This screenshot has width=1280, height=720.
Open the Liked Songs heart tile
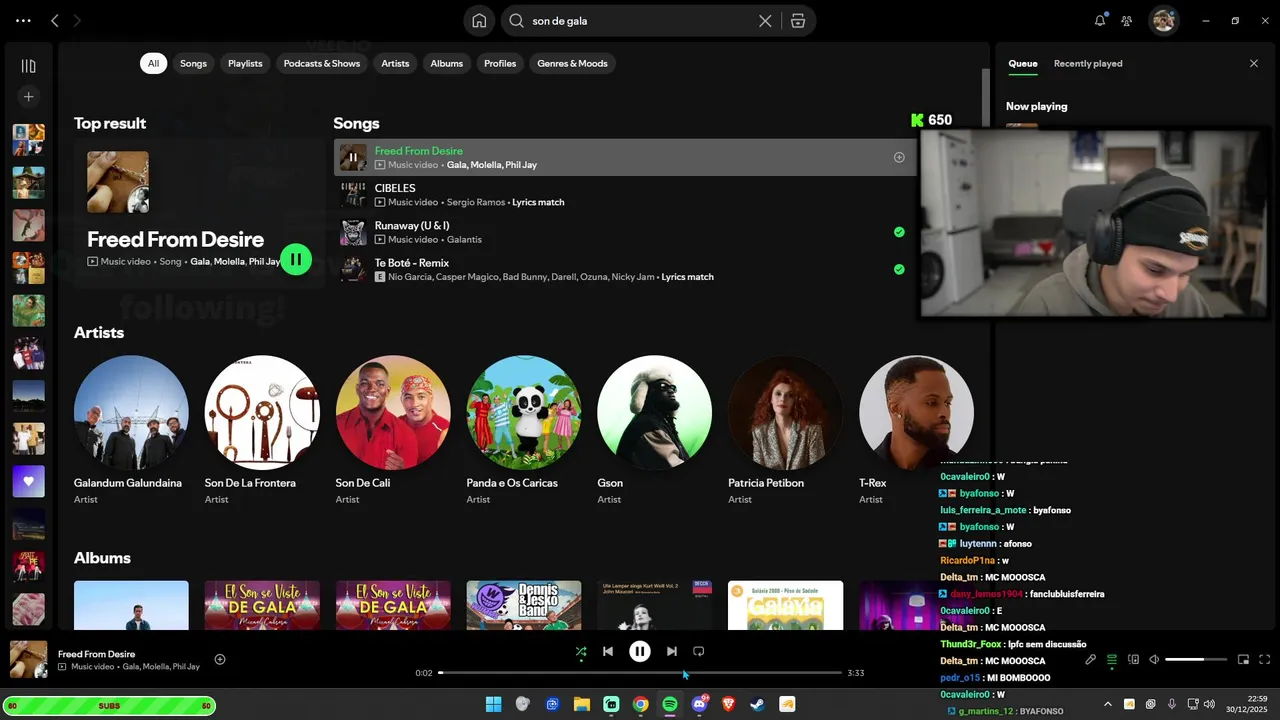tap(28, 481)
